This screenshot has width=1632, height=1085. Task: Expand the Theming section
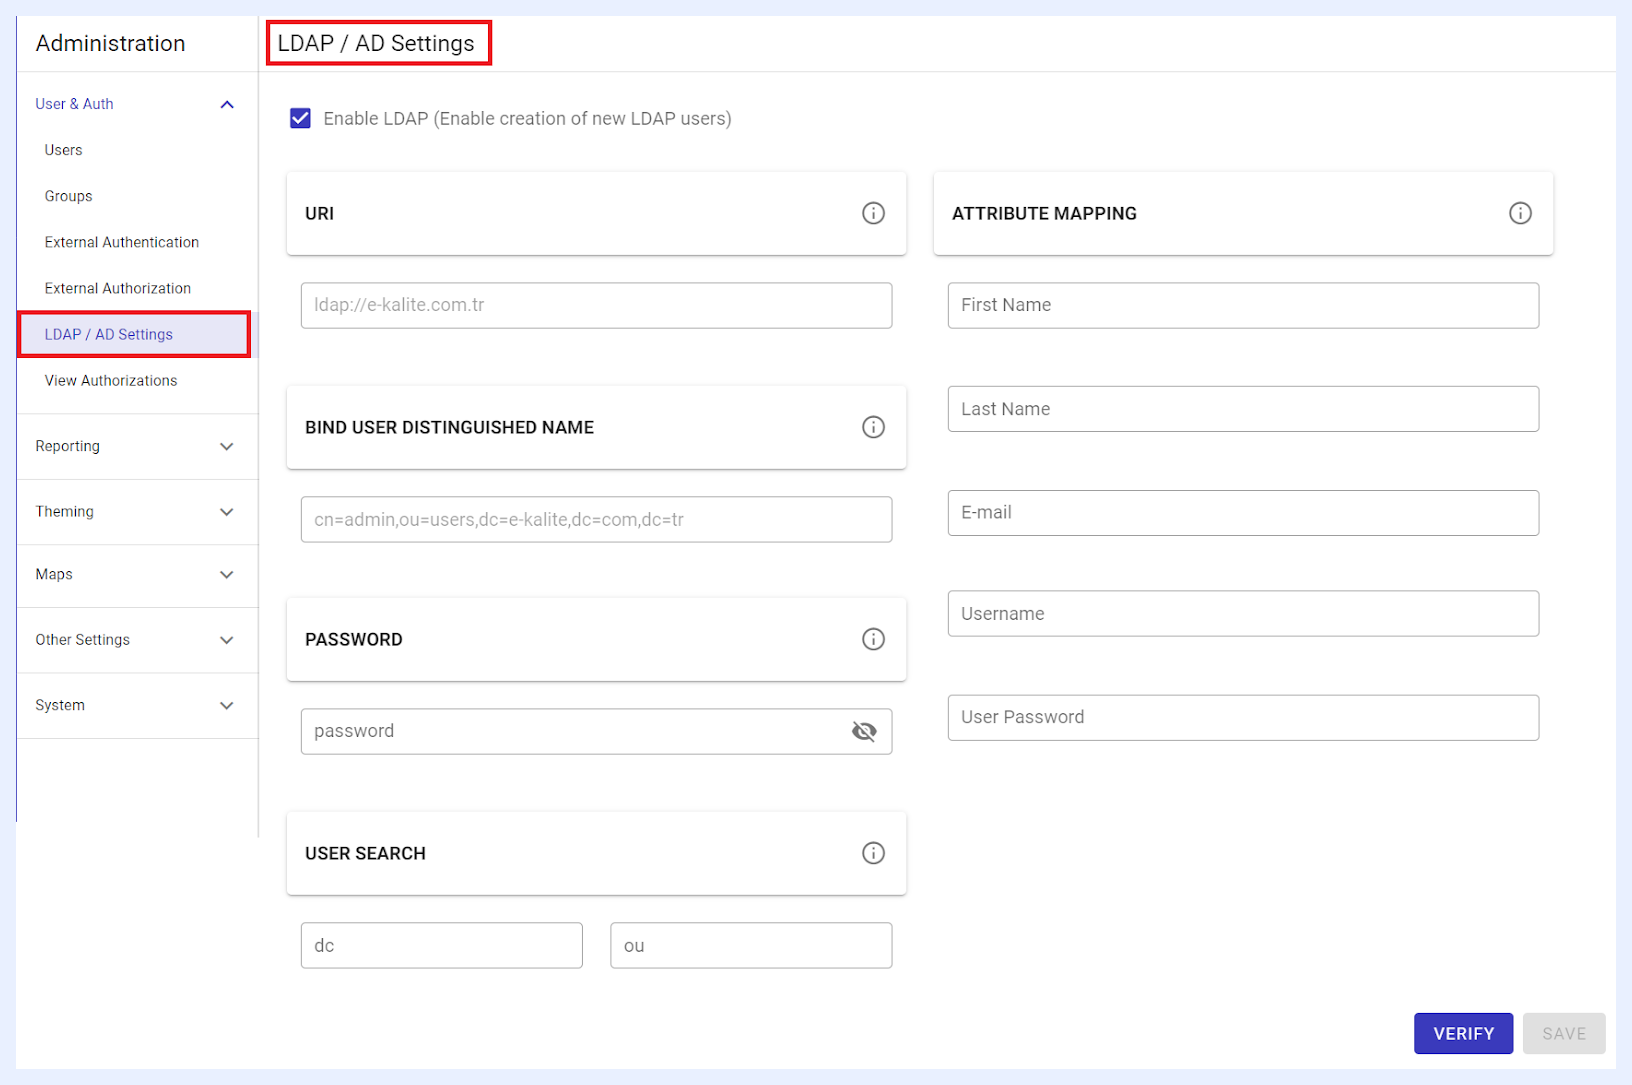(x=137, y=511)
